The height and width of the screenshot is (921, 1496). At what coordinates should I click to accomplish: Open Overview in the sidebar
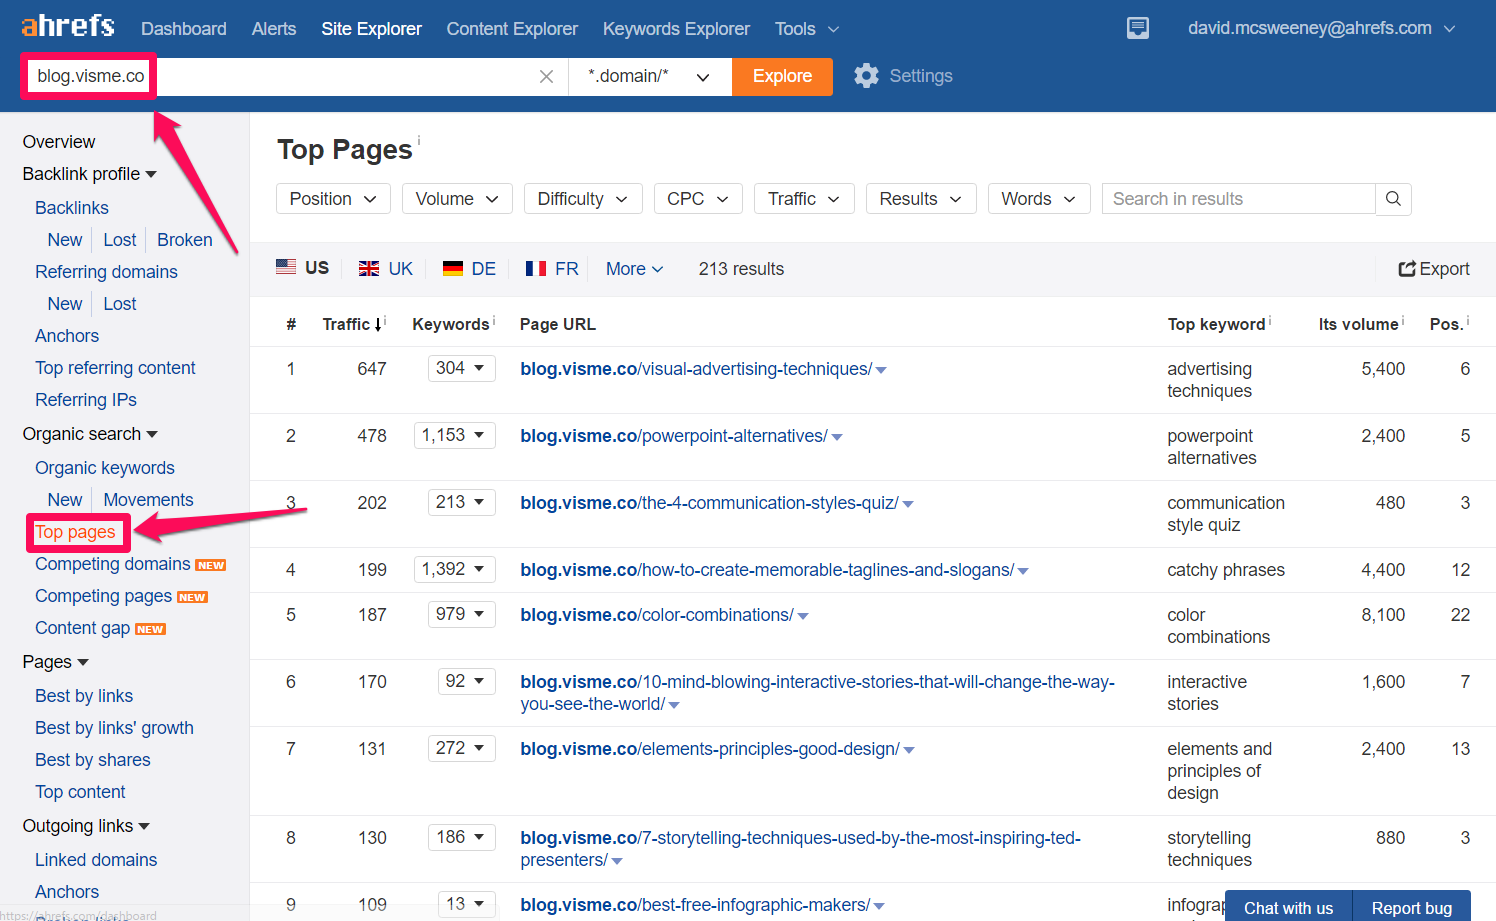59,142
